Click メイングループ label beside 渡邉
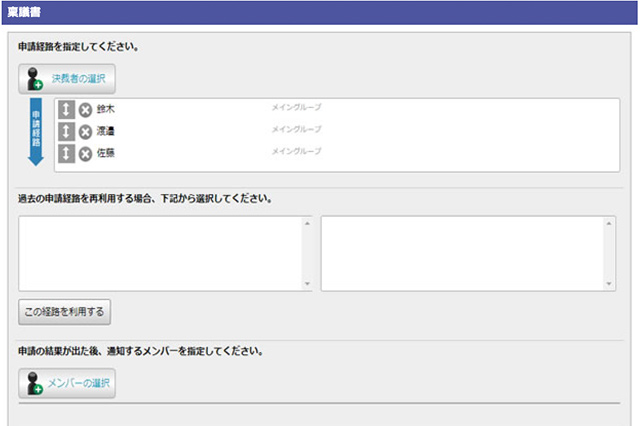Image resolution: width=640 pixels, height=426 pixels. pyautogui.click(x=296, y=129)
